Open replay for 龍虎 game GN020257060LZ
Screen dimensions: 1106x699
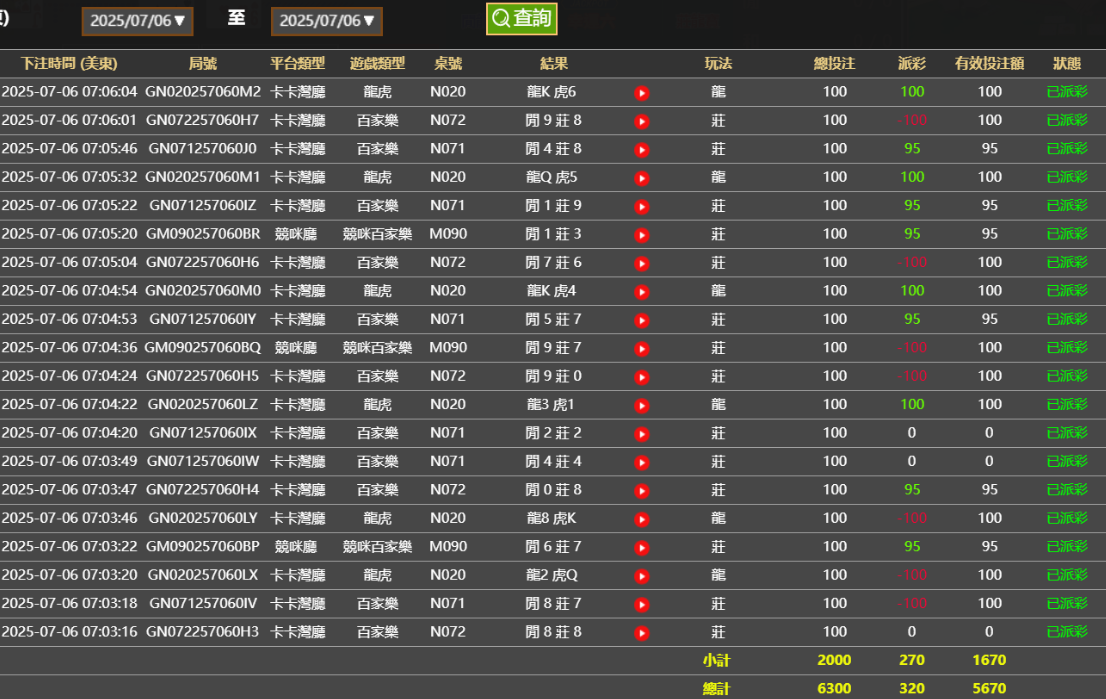tap(640, 405)
